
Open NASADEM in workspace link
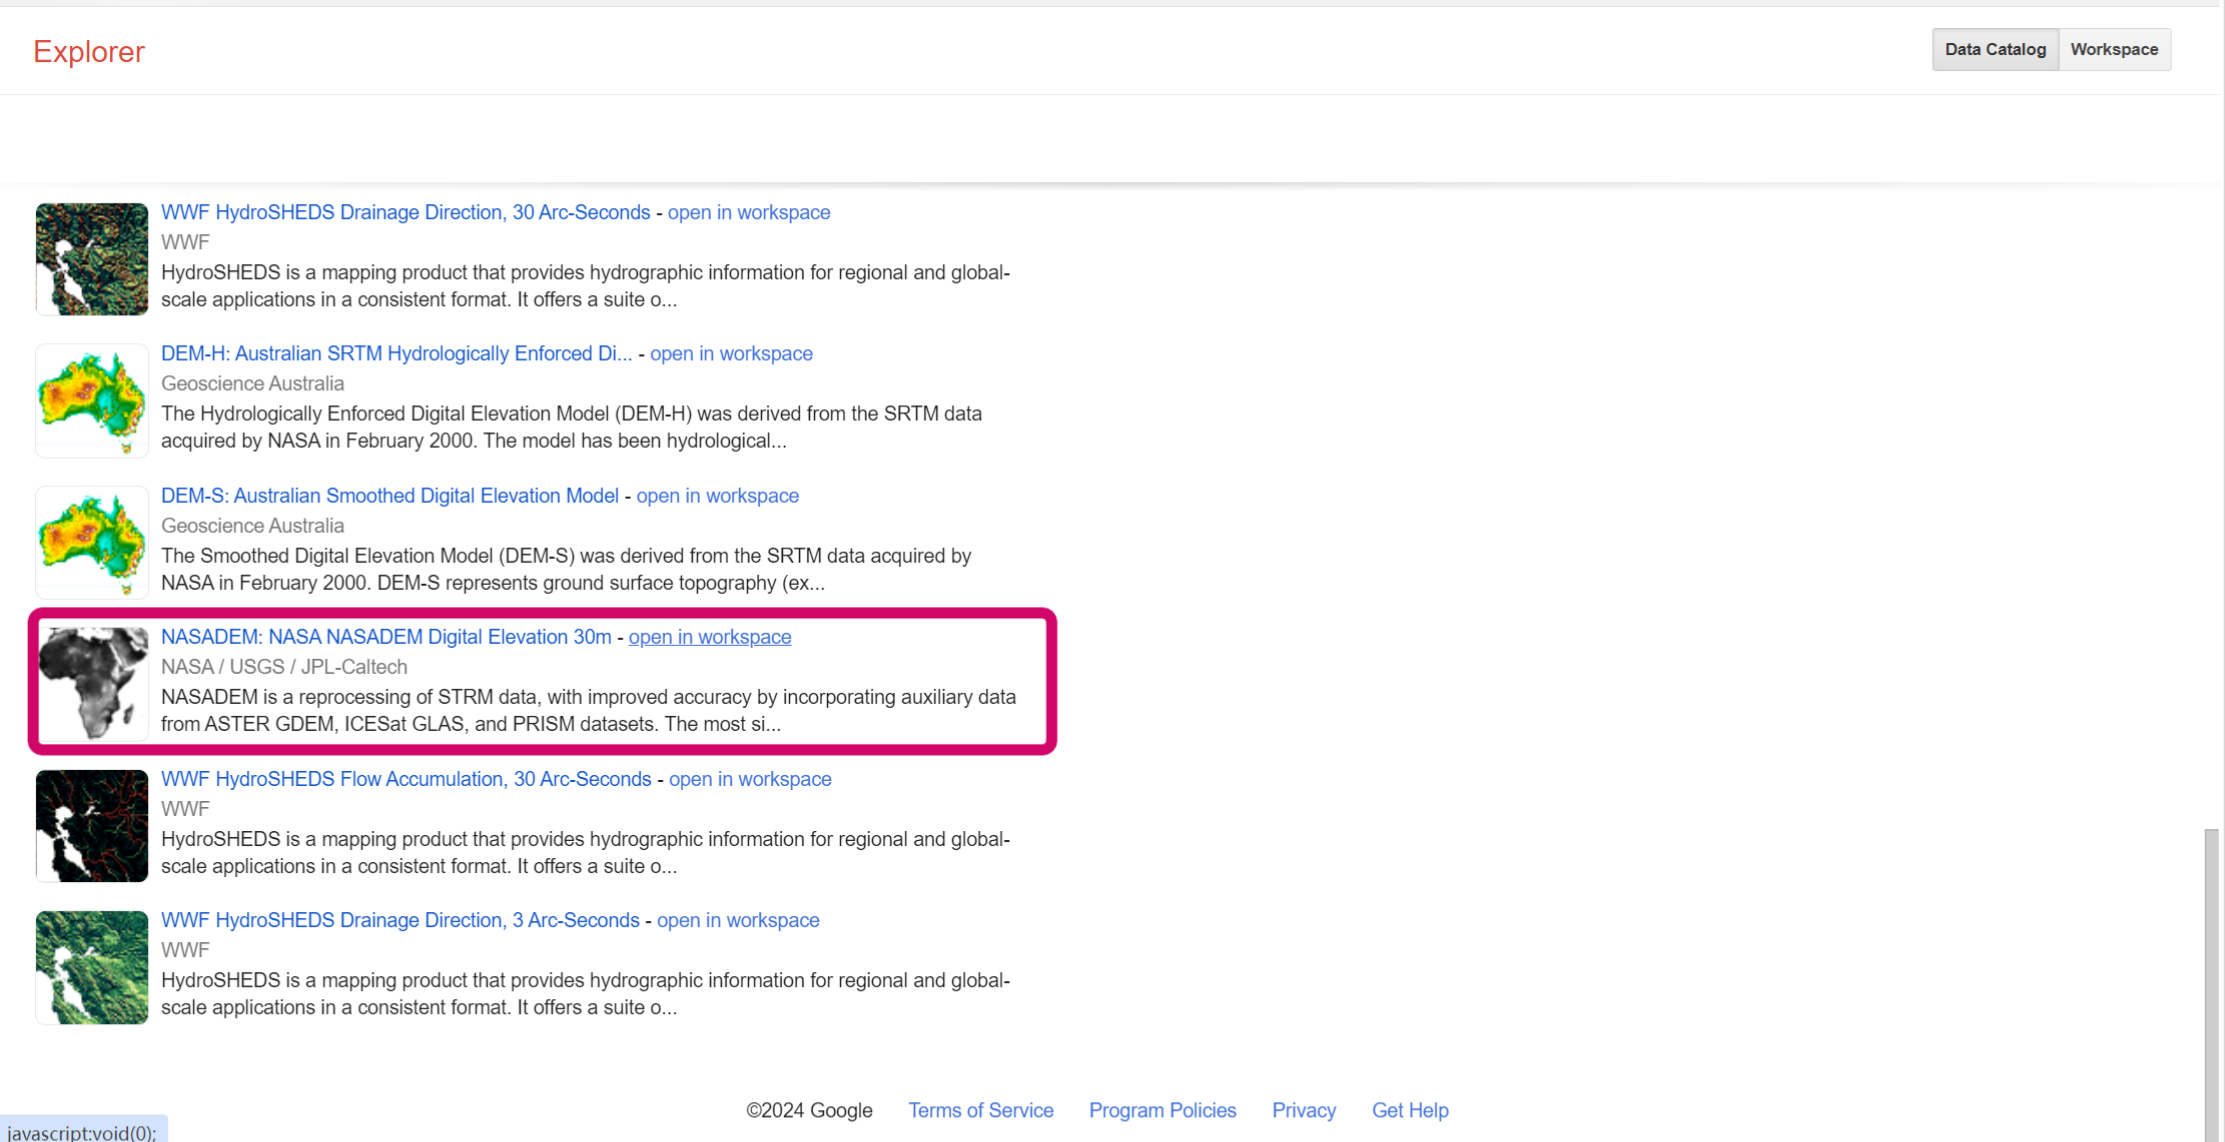[x=709, y=637]
